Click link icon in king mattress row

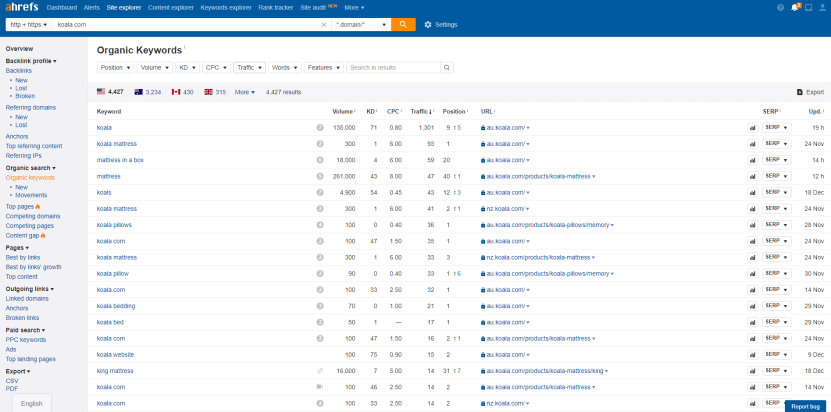pyautogui.click(x=320, y=371)
